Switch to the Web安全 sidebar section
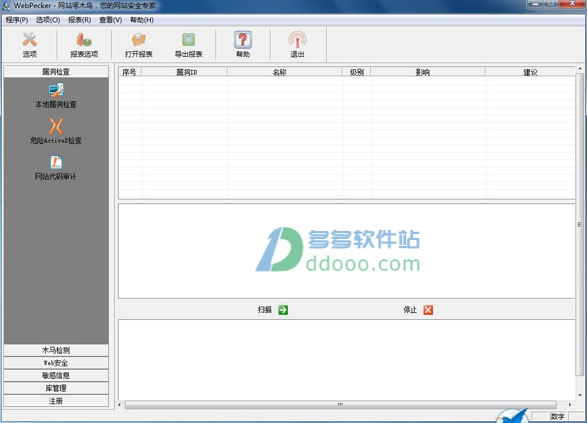The image size is (587, 423). tap(56, 363)
